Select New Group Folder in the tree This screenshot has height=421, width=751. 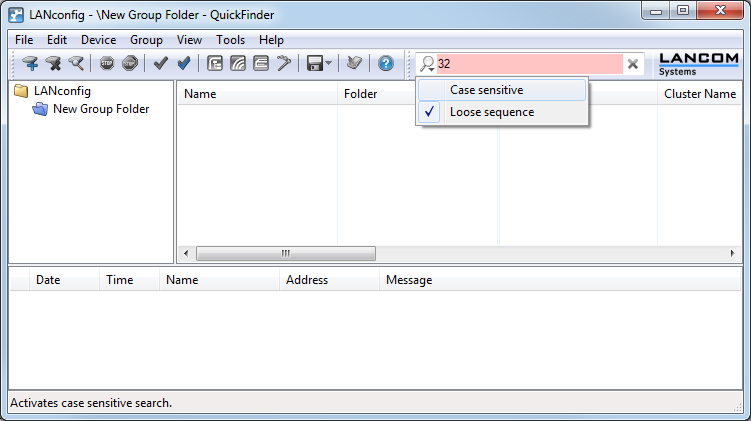pyautogui.click(x=100, y=109)
